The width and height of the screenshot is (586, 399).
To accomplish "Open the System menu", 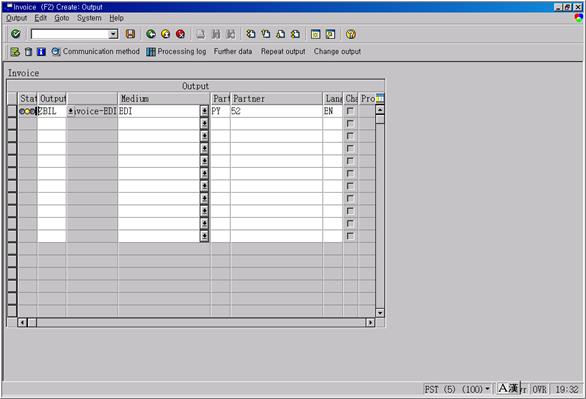I will (x=89, y=18).
